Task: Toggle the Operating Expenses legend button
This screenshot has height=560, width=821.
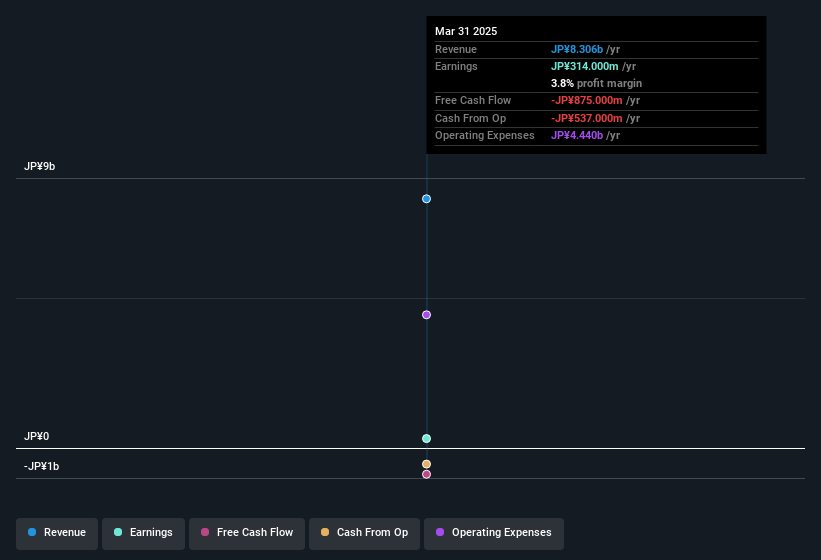Action: [x=494, y=533]
